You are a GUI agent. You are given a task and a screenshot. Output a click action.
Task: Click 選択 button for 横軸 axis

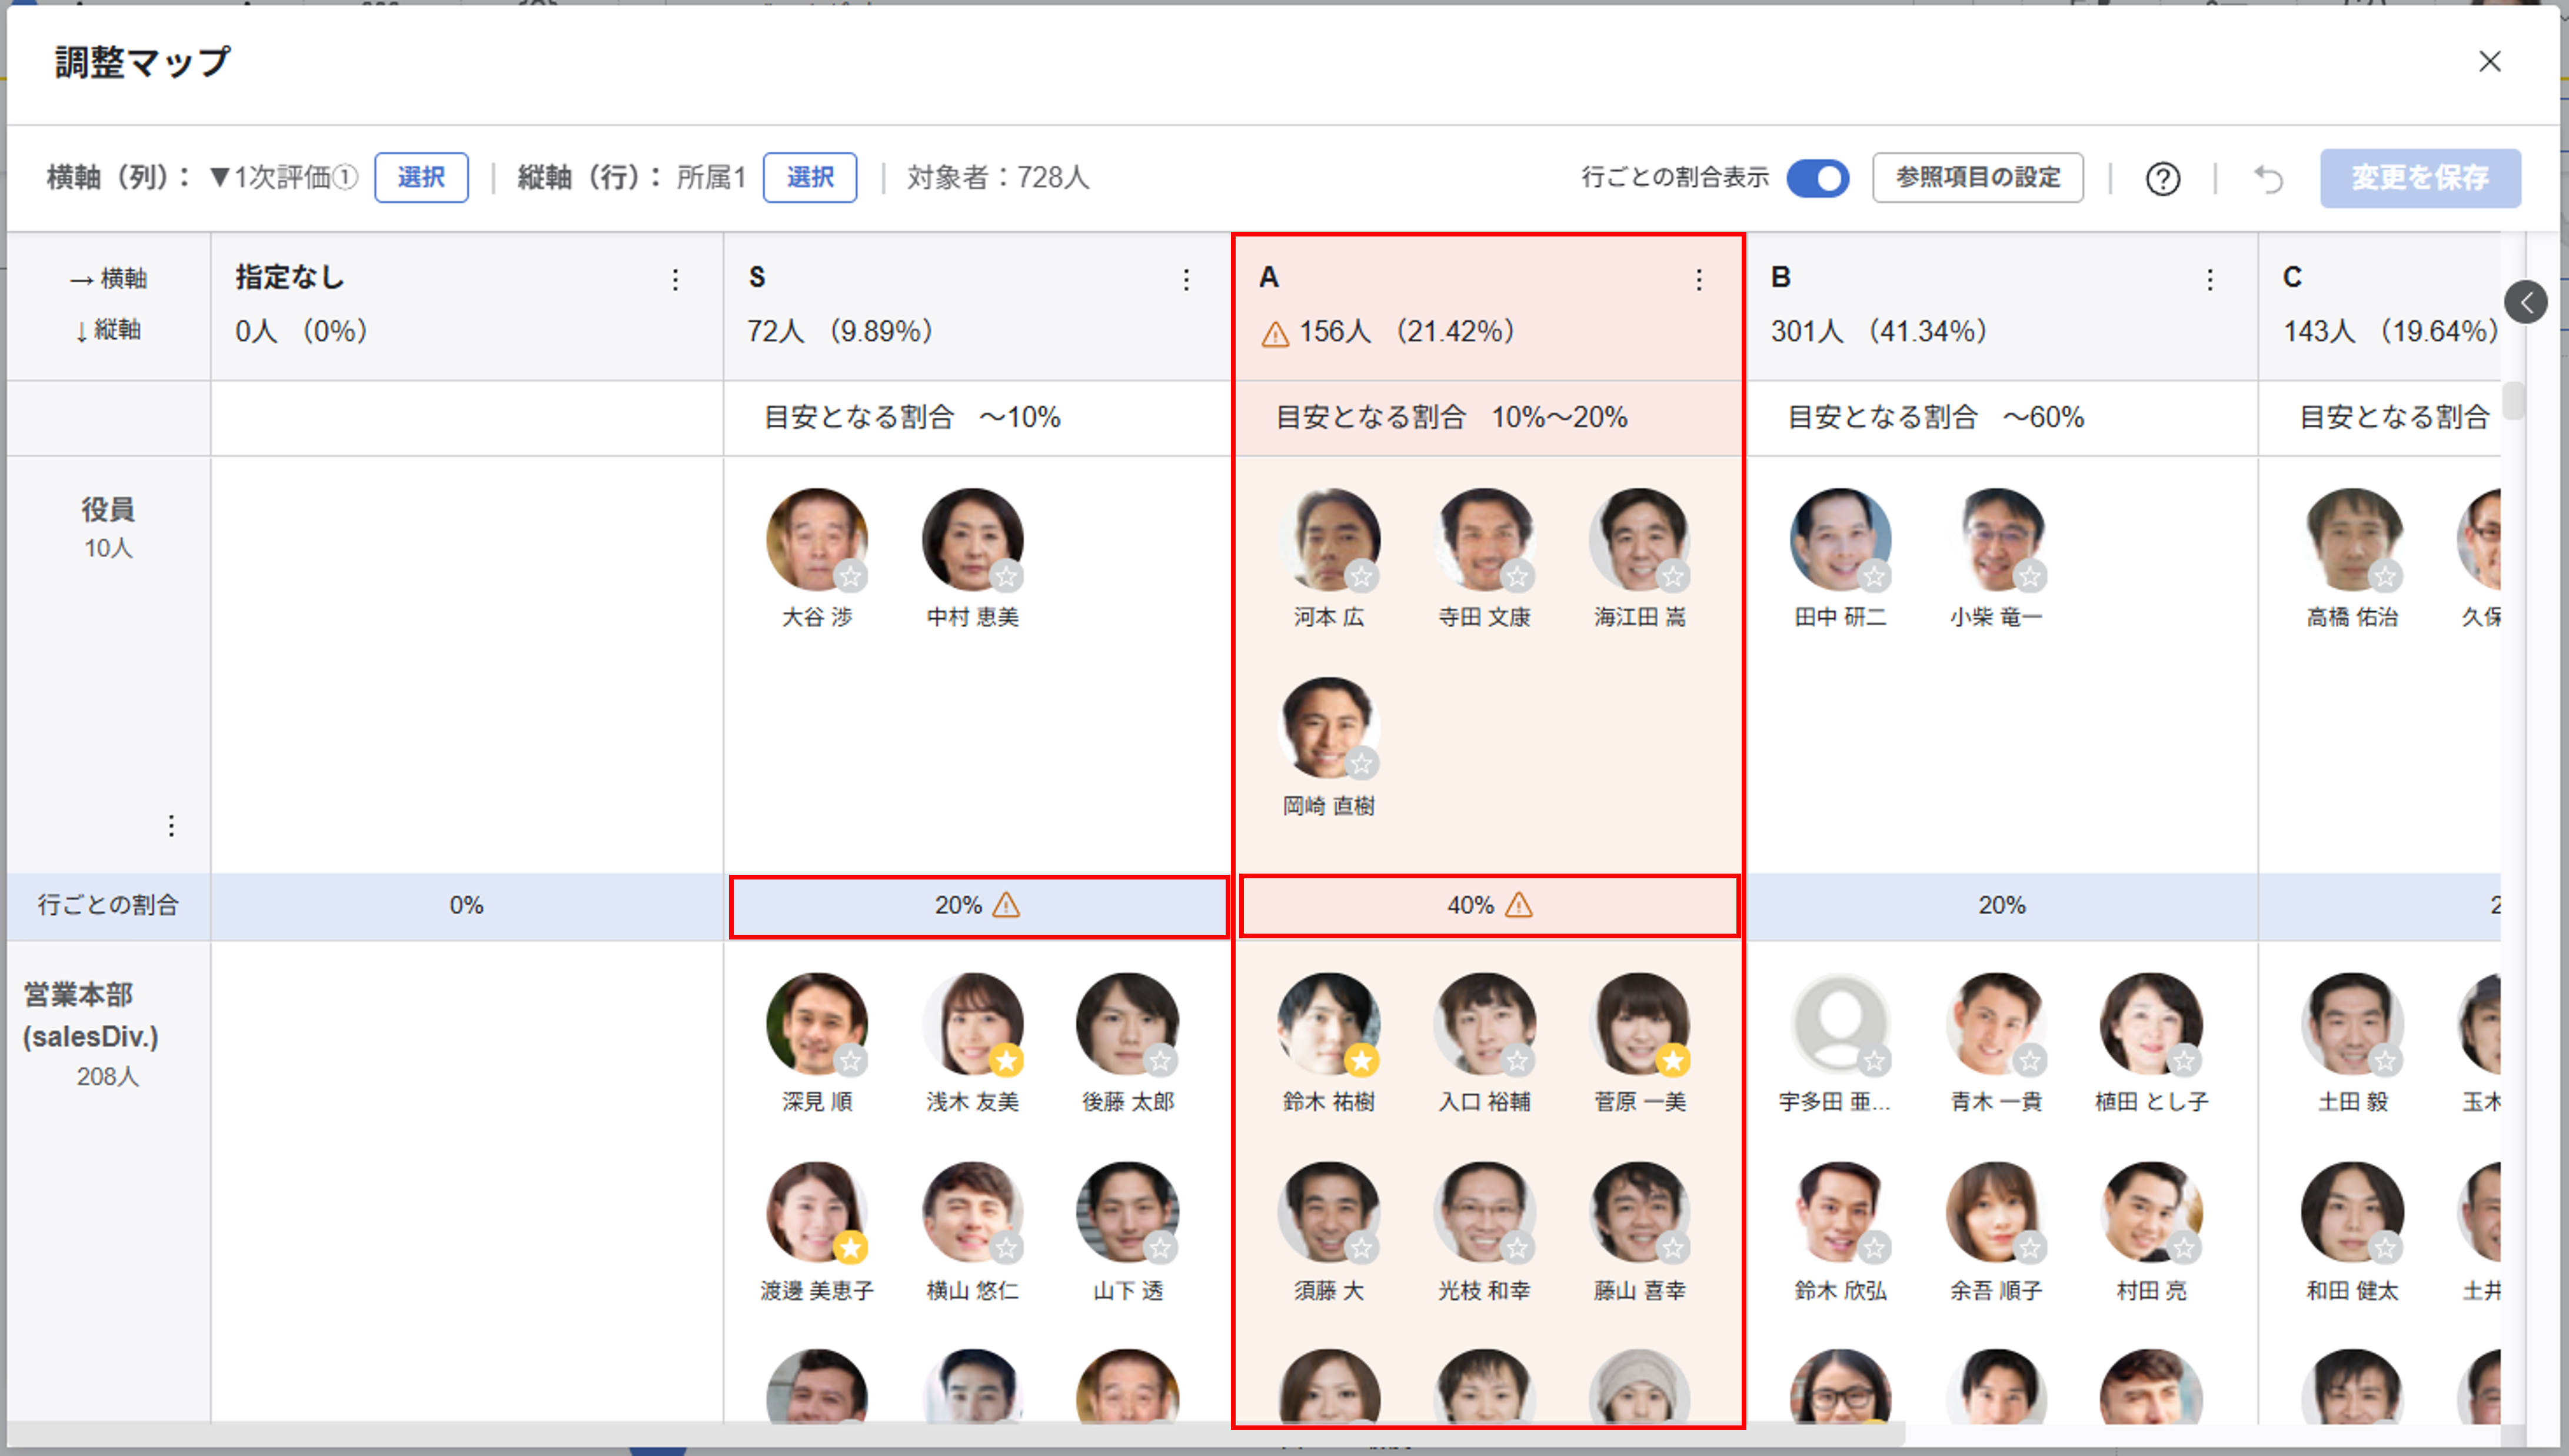421,178
